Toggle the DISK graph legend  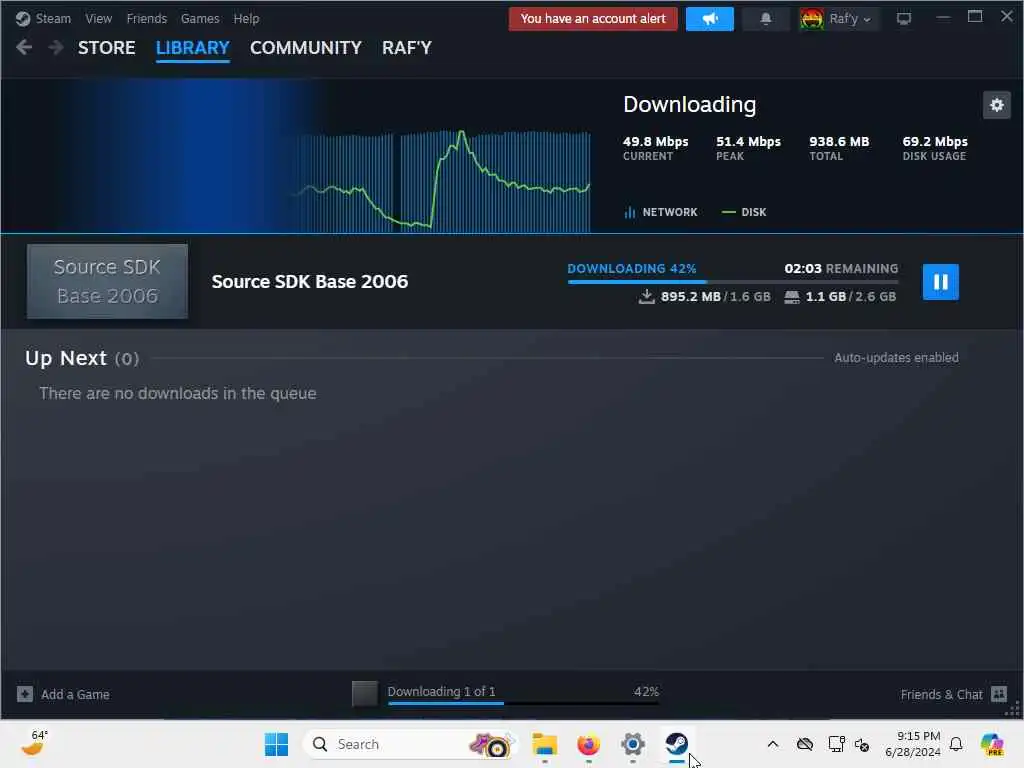(744, 212)
